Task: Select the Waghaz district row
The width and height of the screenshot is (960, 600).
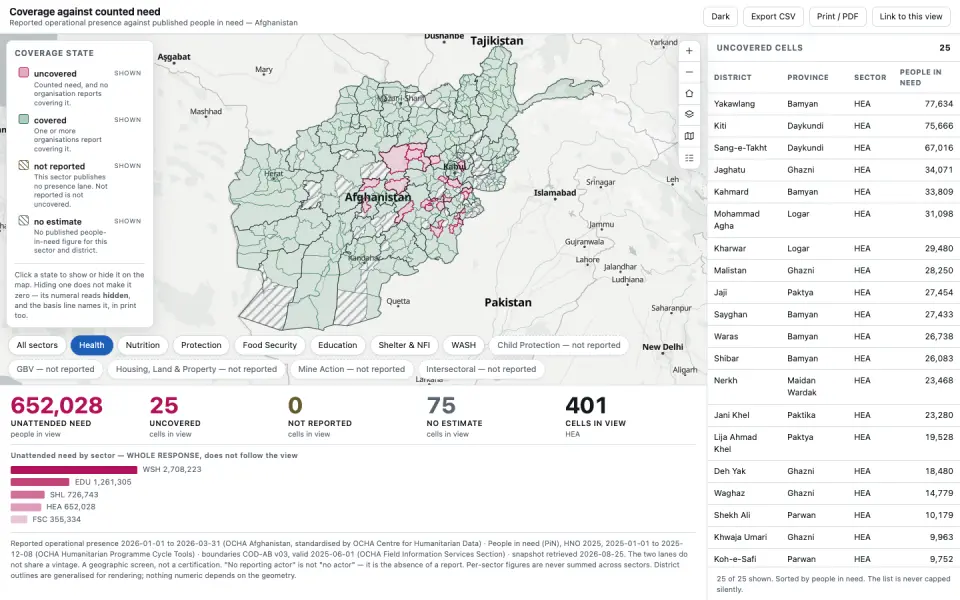Action: (x=833, y=493)
